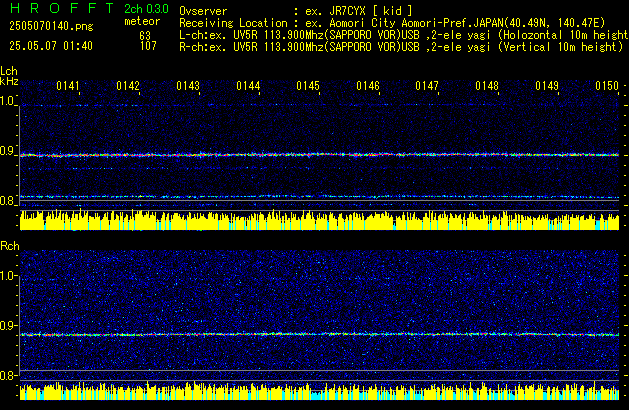Click the 0148 time marker
The width and height of the screenshot is (629, 410).
point(487,86)
